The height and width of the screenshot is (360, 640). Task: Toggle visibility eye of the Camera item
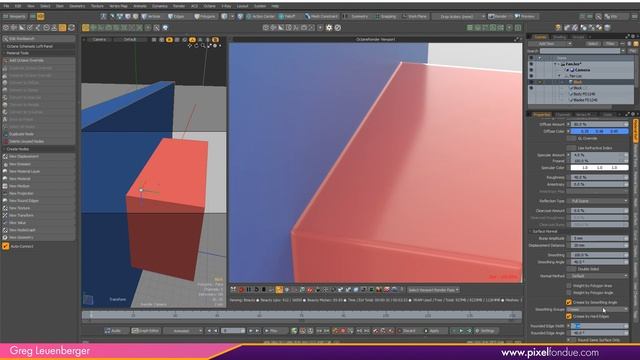[531, 70]
